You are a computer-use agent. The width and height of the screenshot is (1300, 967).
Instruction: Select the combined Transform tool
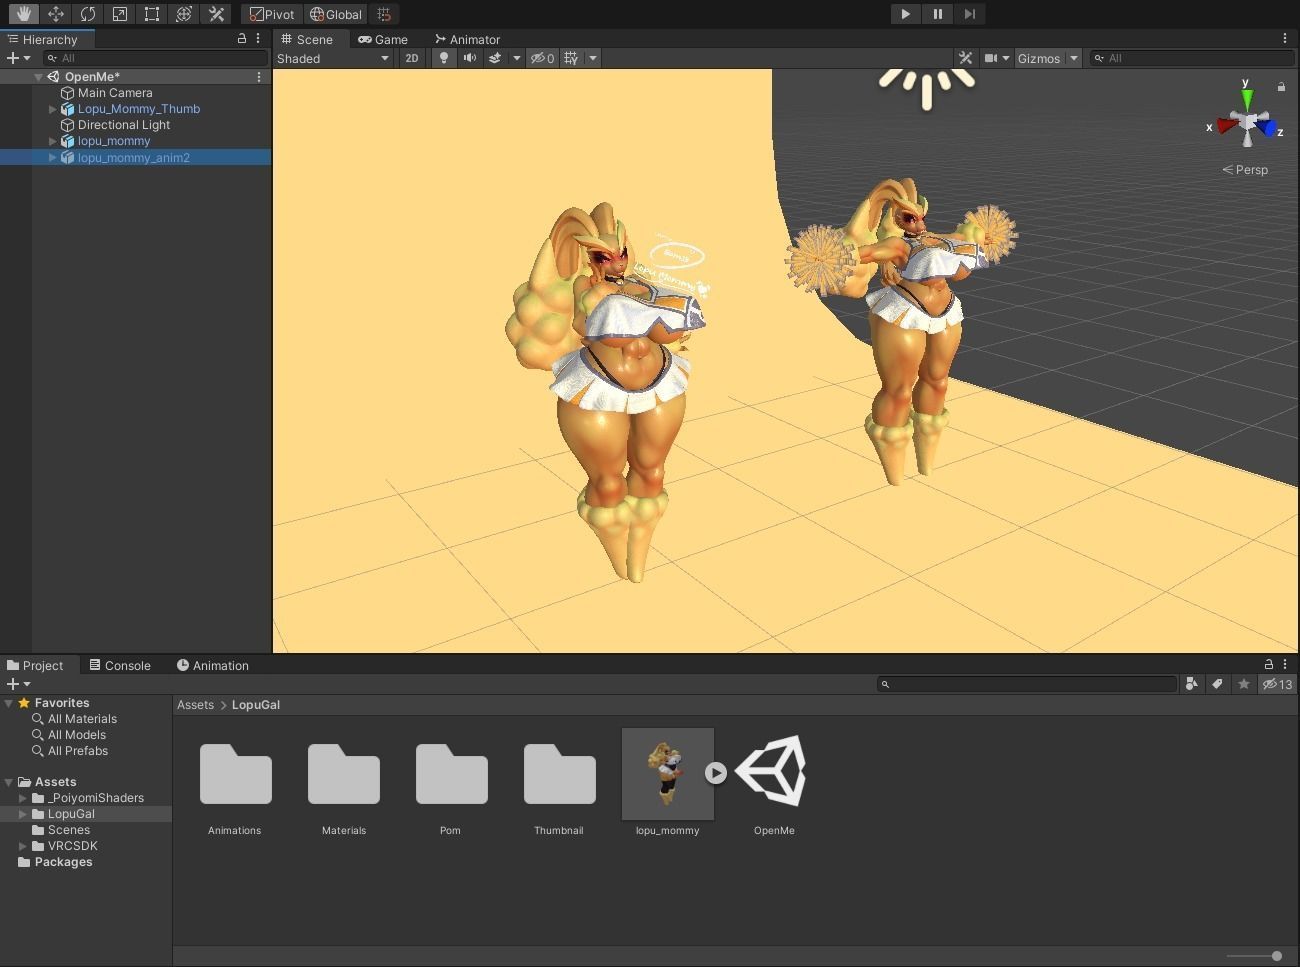click(x=183, y=14)
